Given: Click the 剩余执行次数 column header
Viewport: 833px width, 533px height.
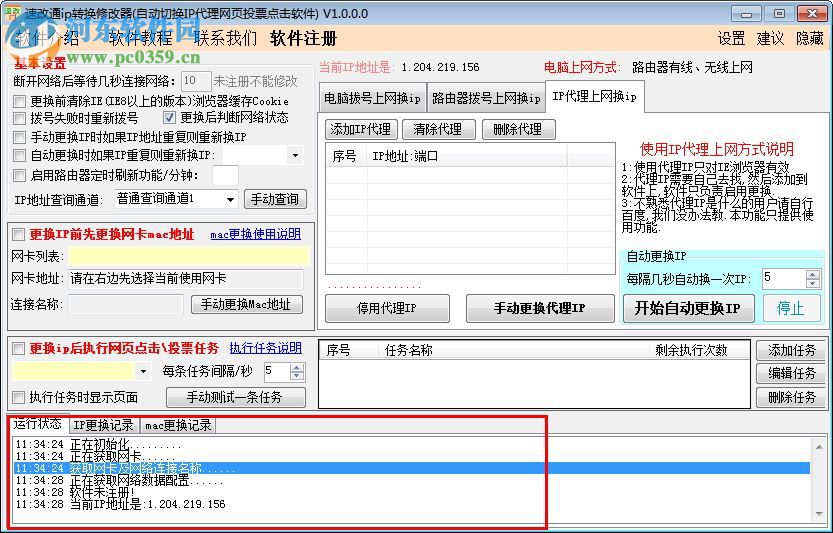Looking at the screenshot, I should point(699,350).
